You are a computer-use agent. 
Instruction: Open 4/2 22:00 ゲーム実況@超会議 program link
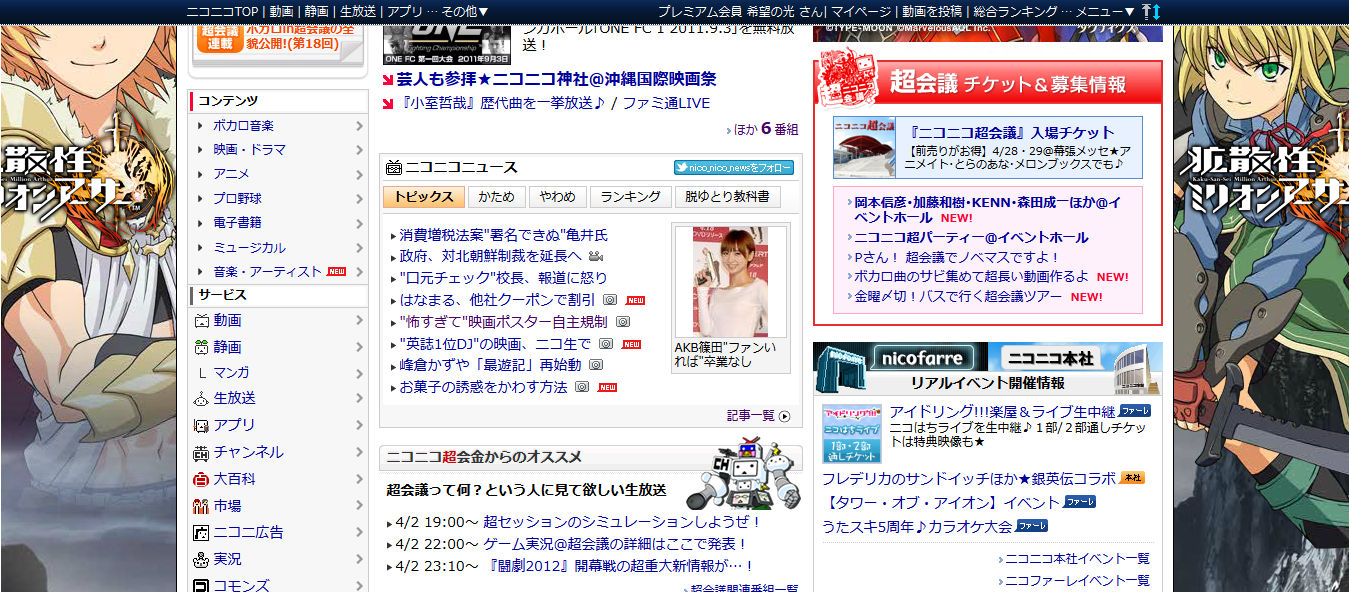click(615, 544)
